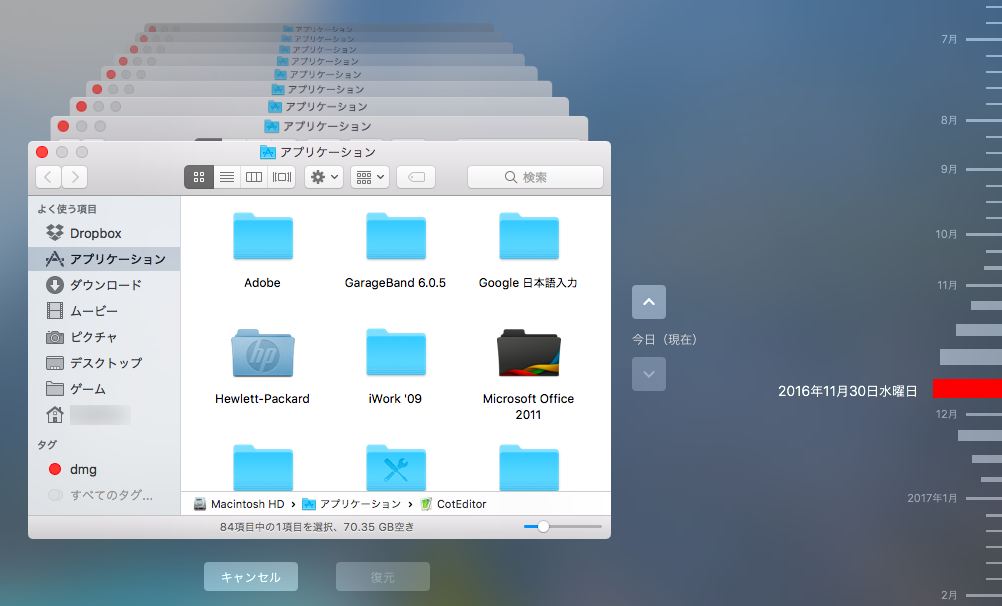Go back in Finder history
Viewport: 1002px width, 606px height.
[49, 177]
